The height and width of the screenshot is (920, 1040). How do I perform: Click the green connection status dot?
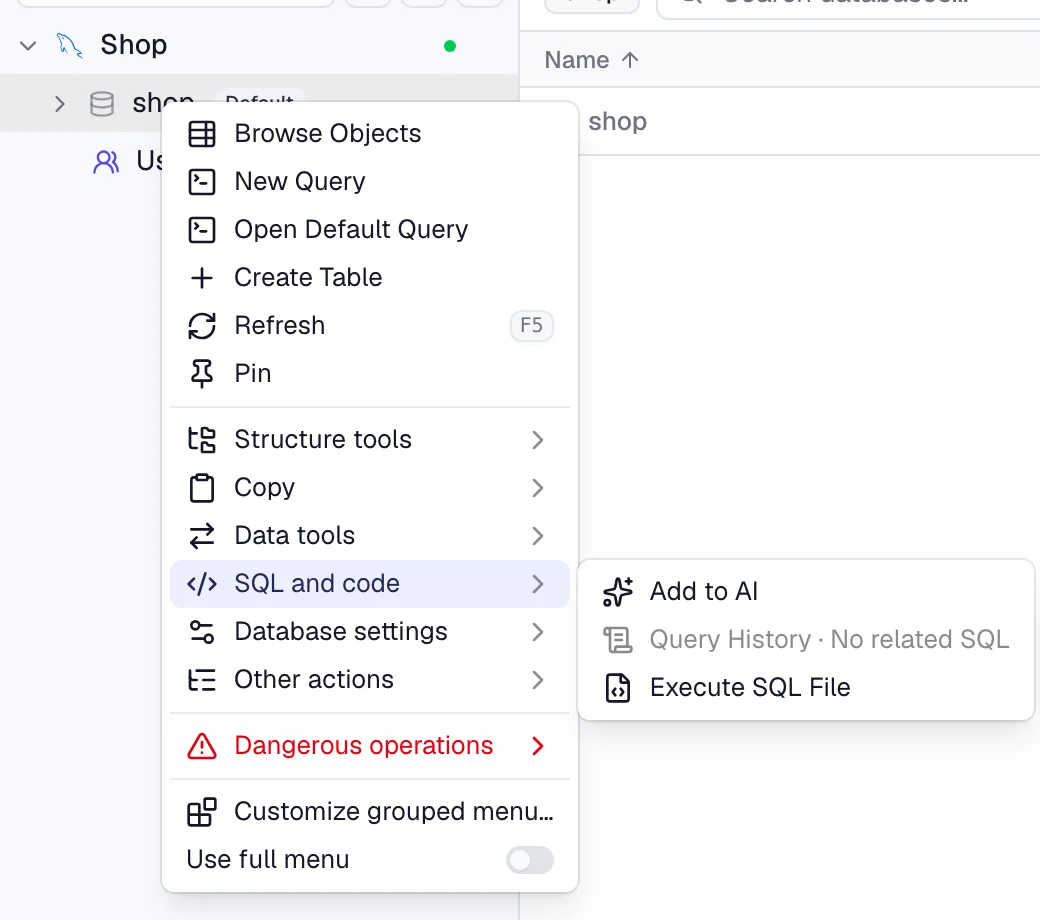pos(450,46)
